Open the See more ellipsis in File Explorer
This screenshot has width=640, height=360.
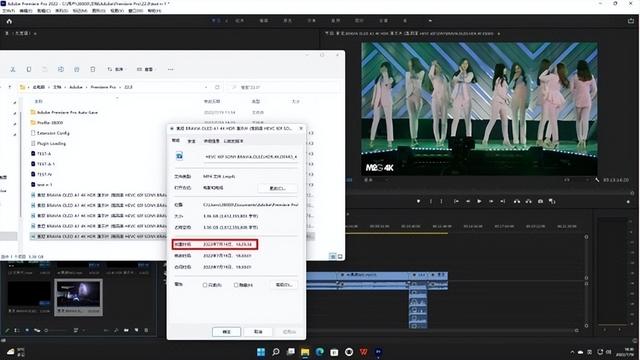point(171,69)
